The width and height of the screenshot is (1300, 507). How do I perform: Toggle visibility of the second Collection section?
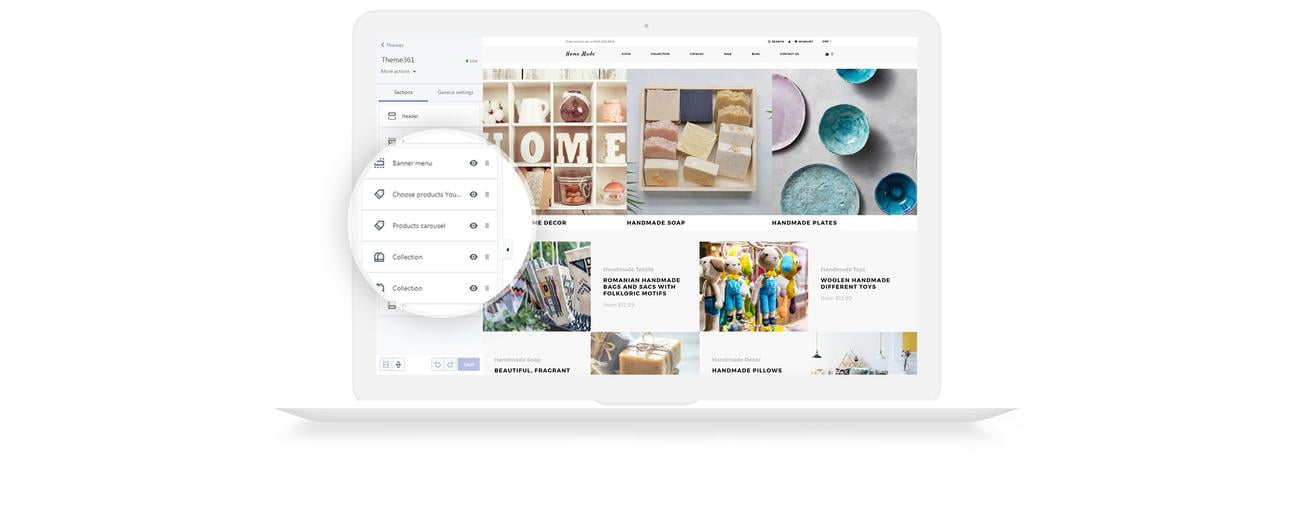pos(473,288)
